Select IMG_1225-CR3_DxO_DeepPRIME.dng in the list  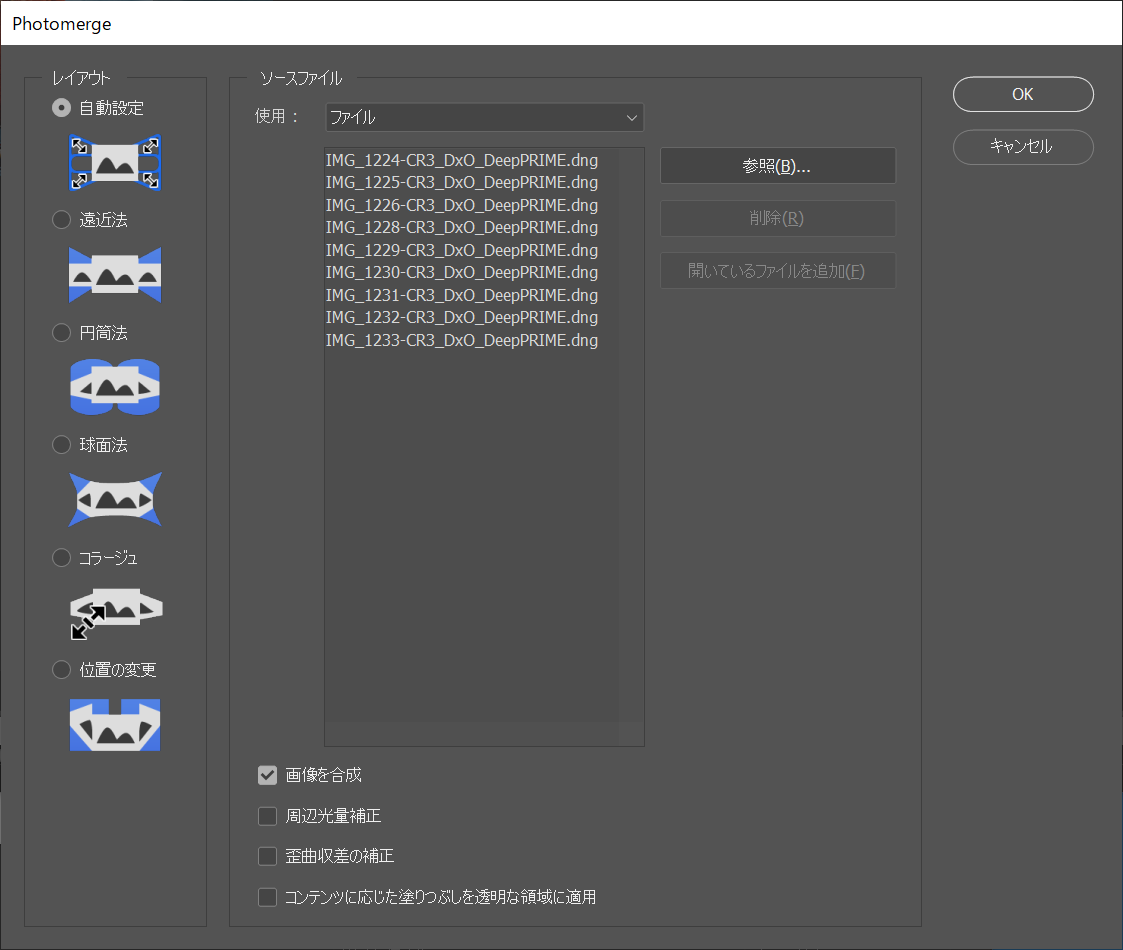(462, 182)
